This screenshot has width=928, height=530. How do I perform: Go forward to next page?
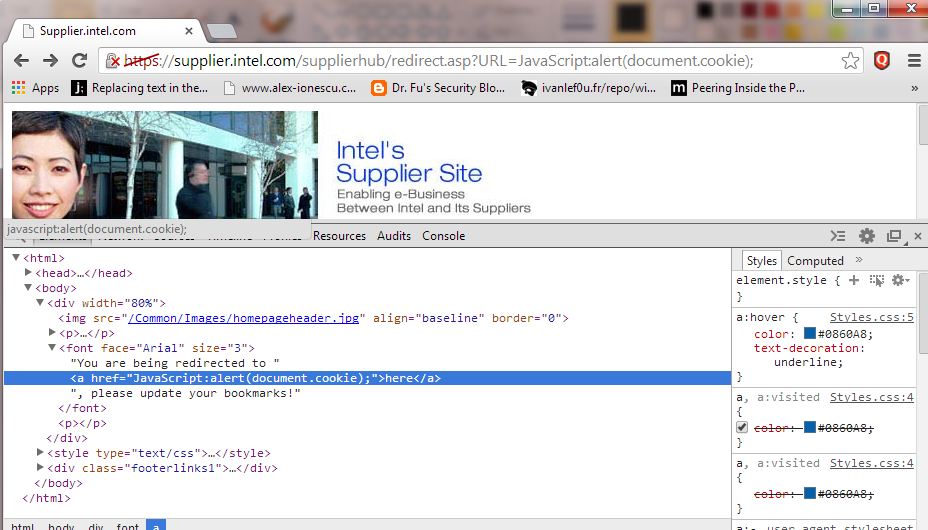[x=50, y=60]
